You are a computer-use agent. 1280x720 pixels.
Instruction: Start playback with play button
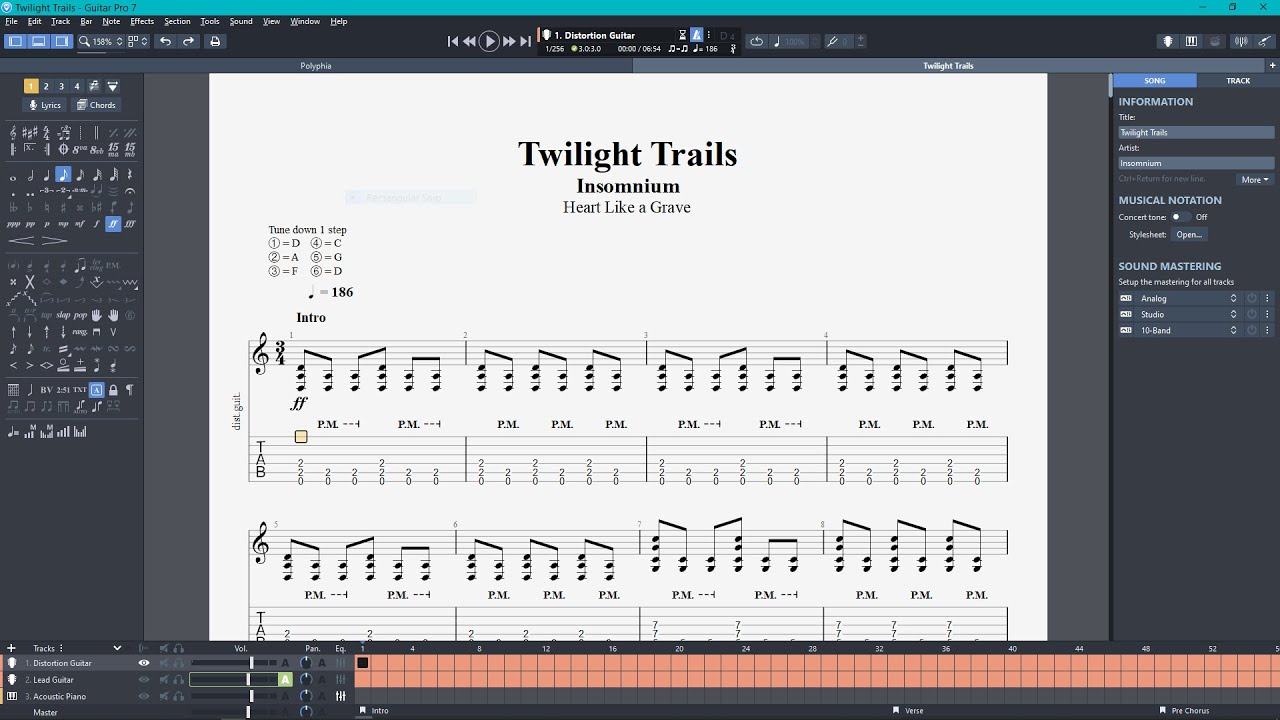[x=490, y=41]
